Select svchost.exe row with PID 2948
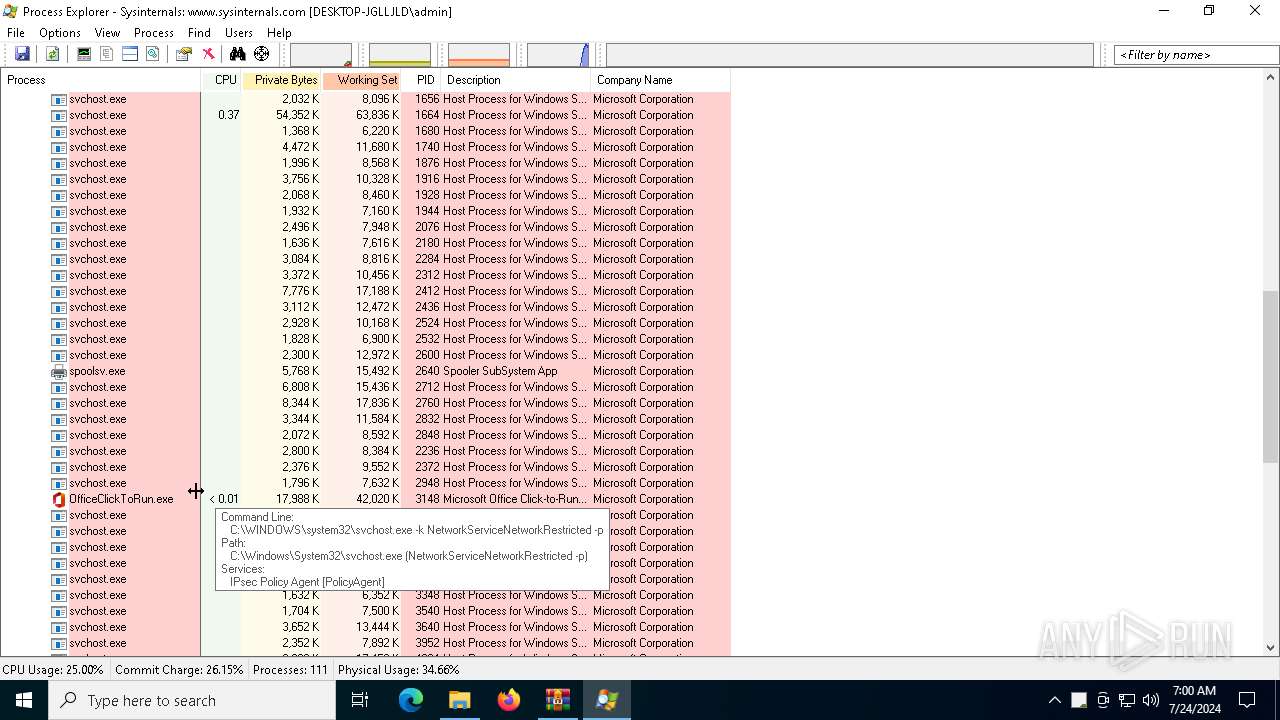 click(x=365, y=483)
